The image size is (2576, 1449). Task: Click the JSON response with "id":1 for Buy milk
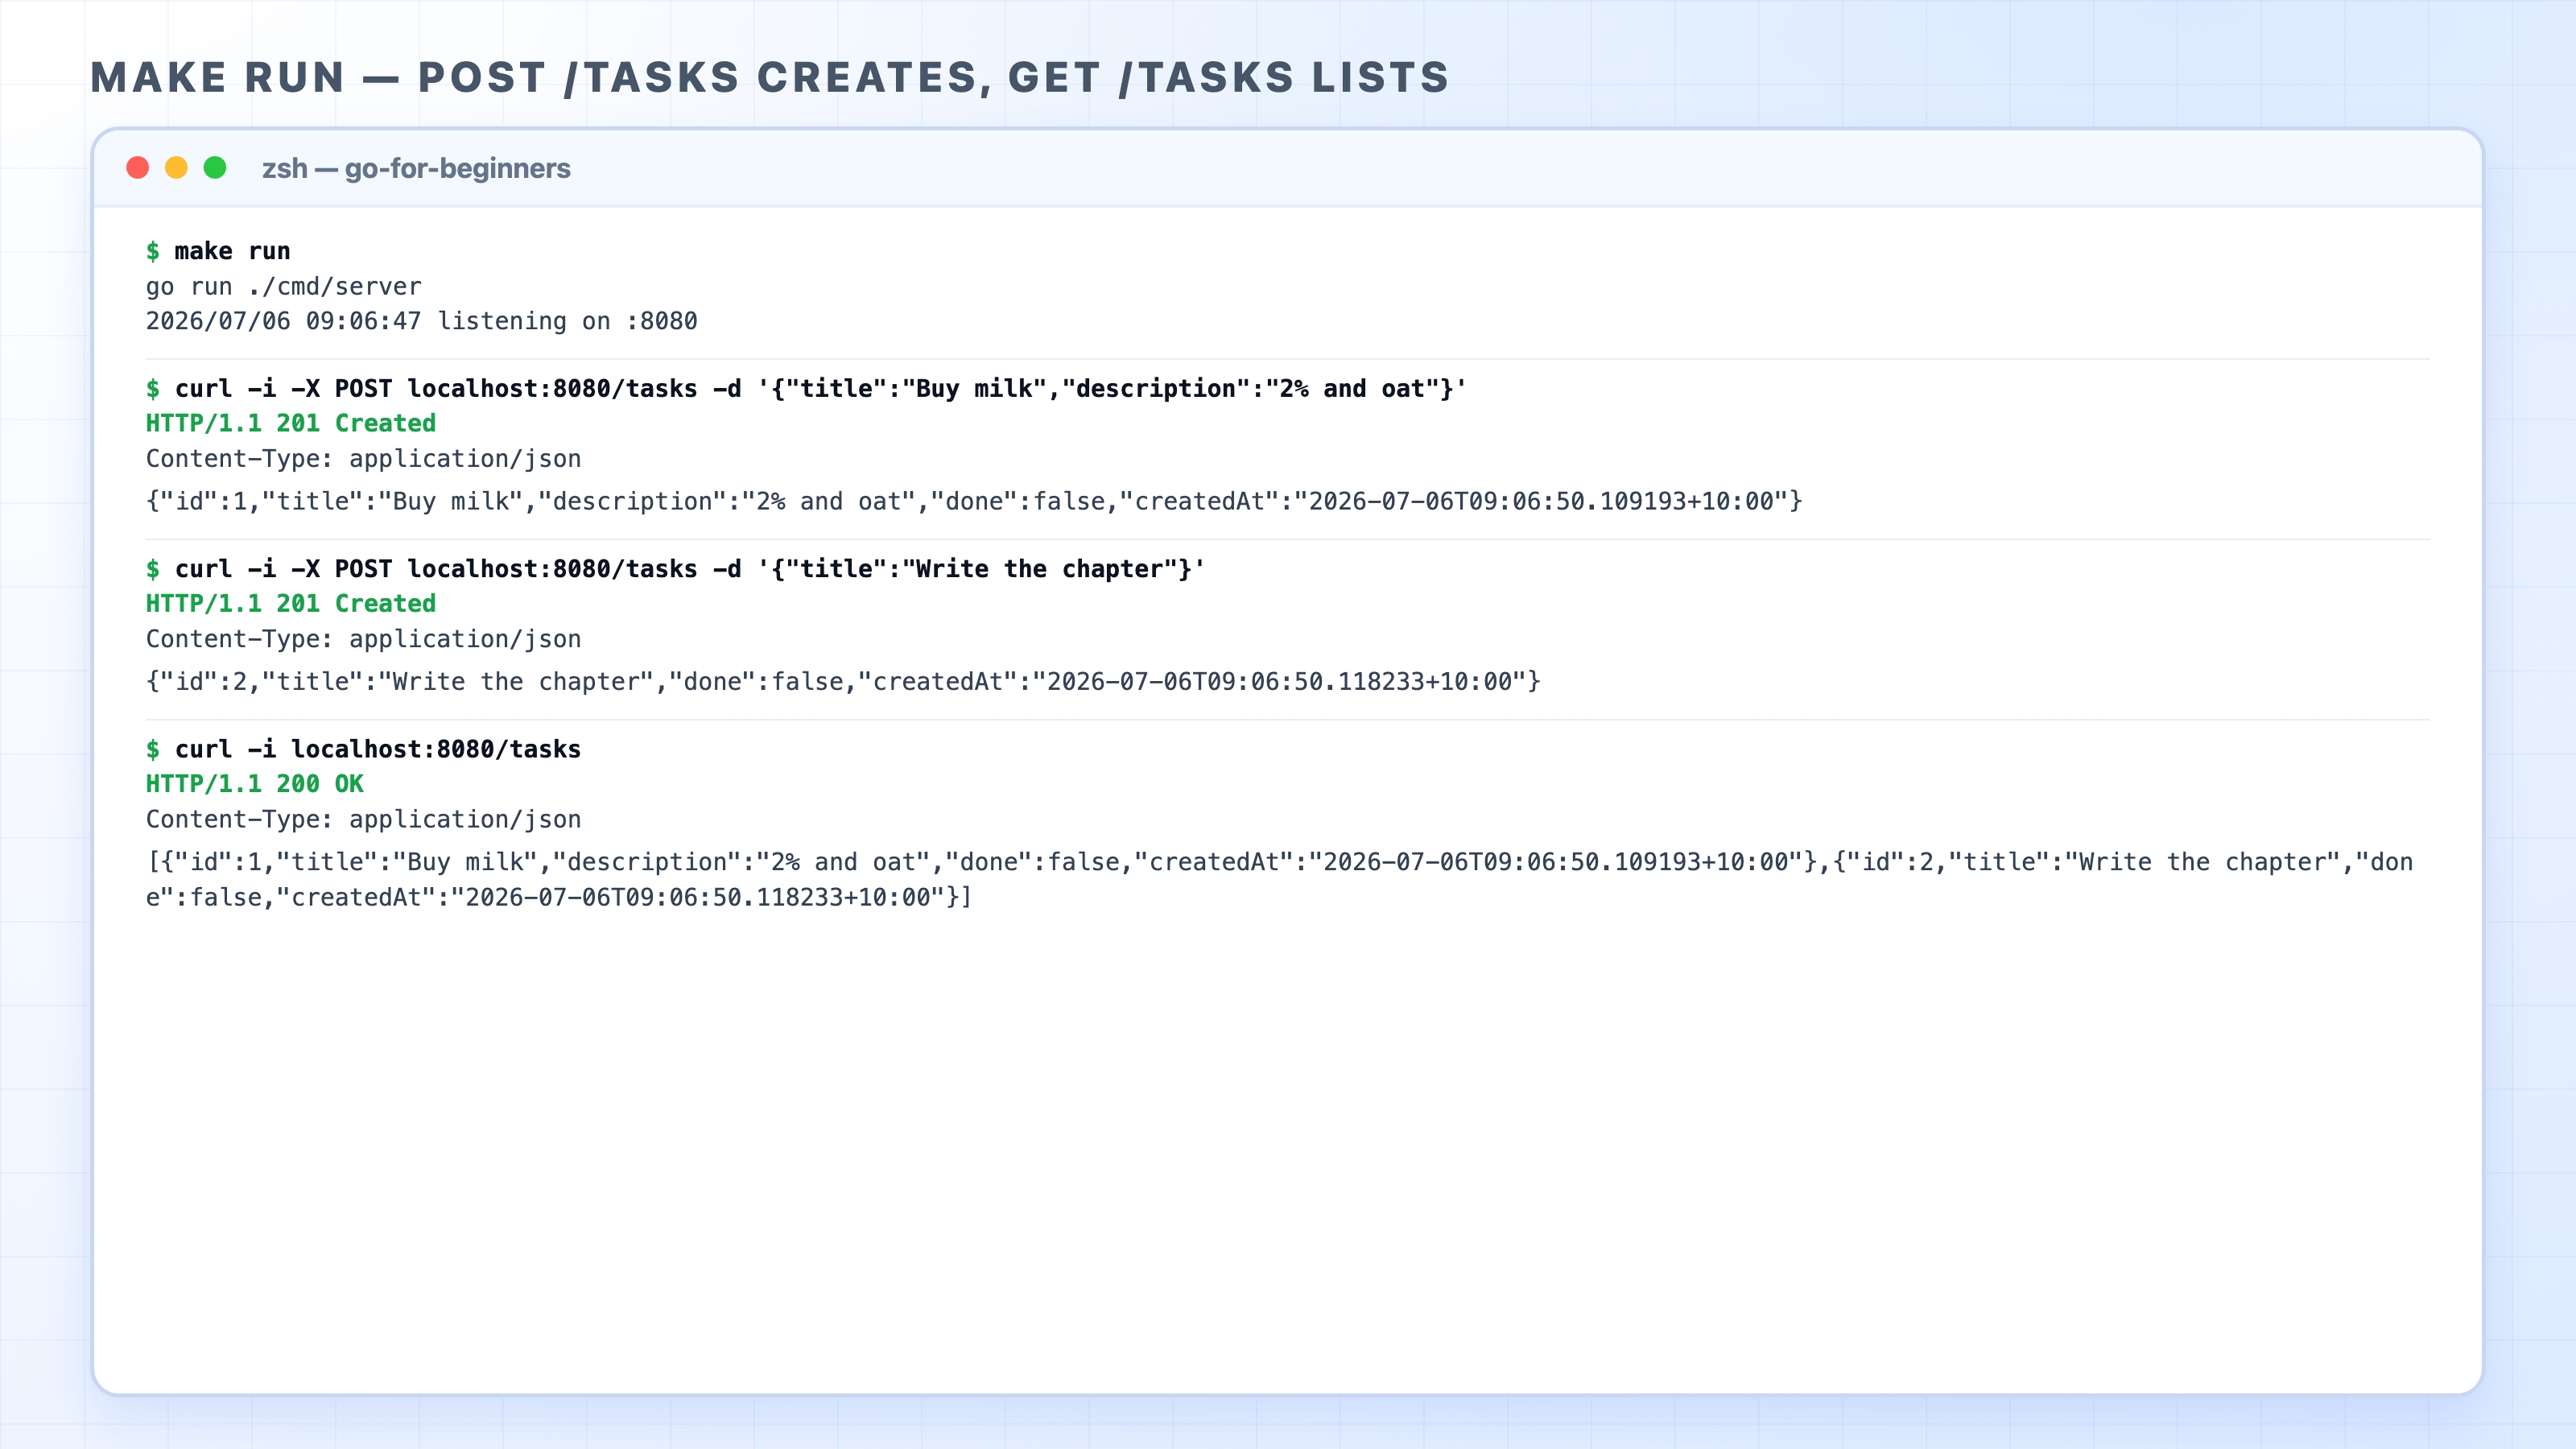coord(974,501)
